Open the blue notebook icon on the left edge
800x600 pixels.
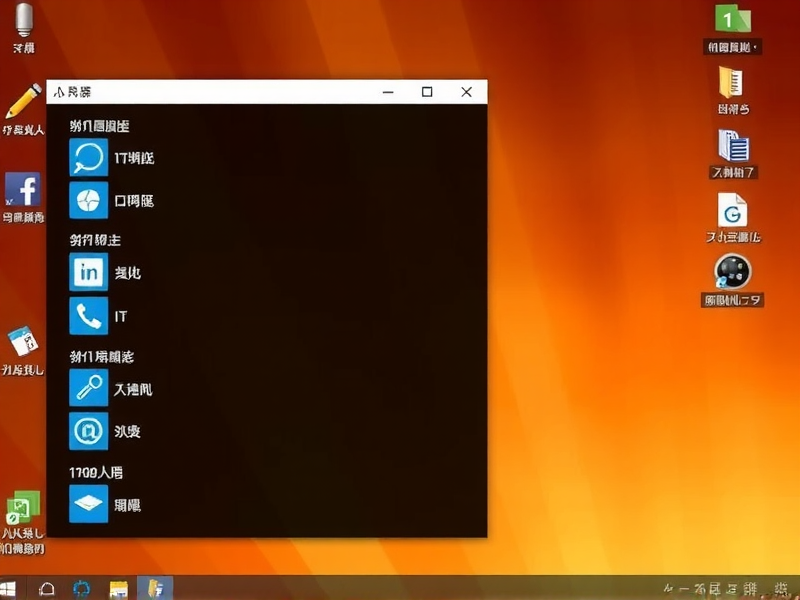pos(22,340)
